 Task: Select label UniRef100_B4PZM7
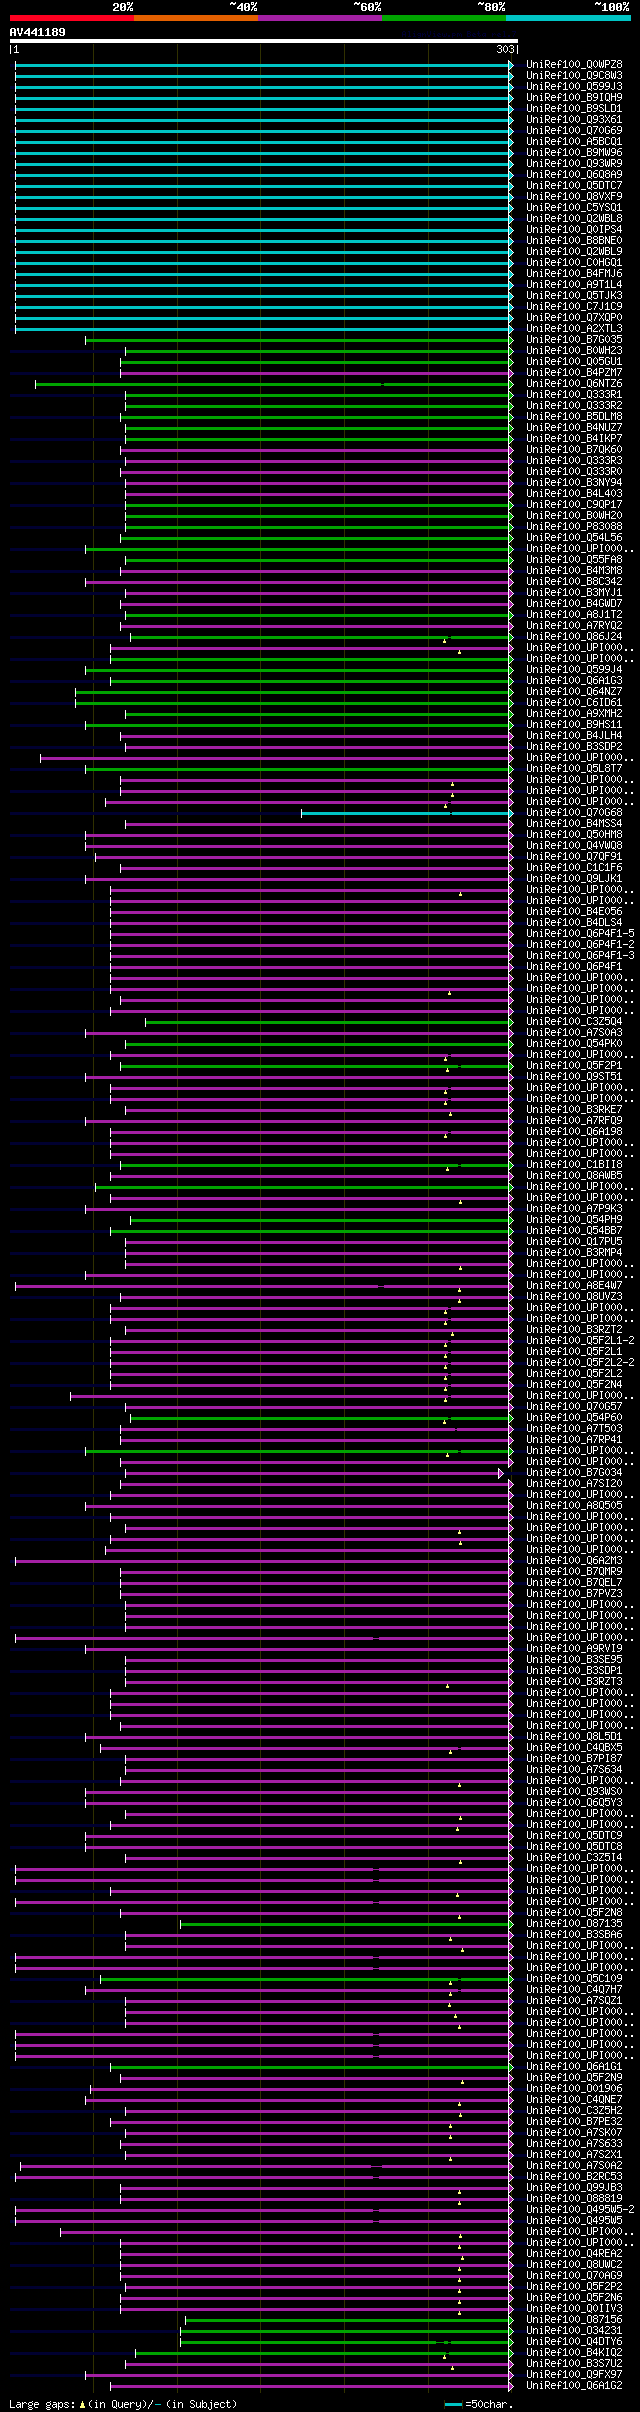pyautogui.click(x=574, y=372)
